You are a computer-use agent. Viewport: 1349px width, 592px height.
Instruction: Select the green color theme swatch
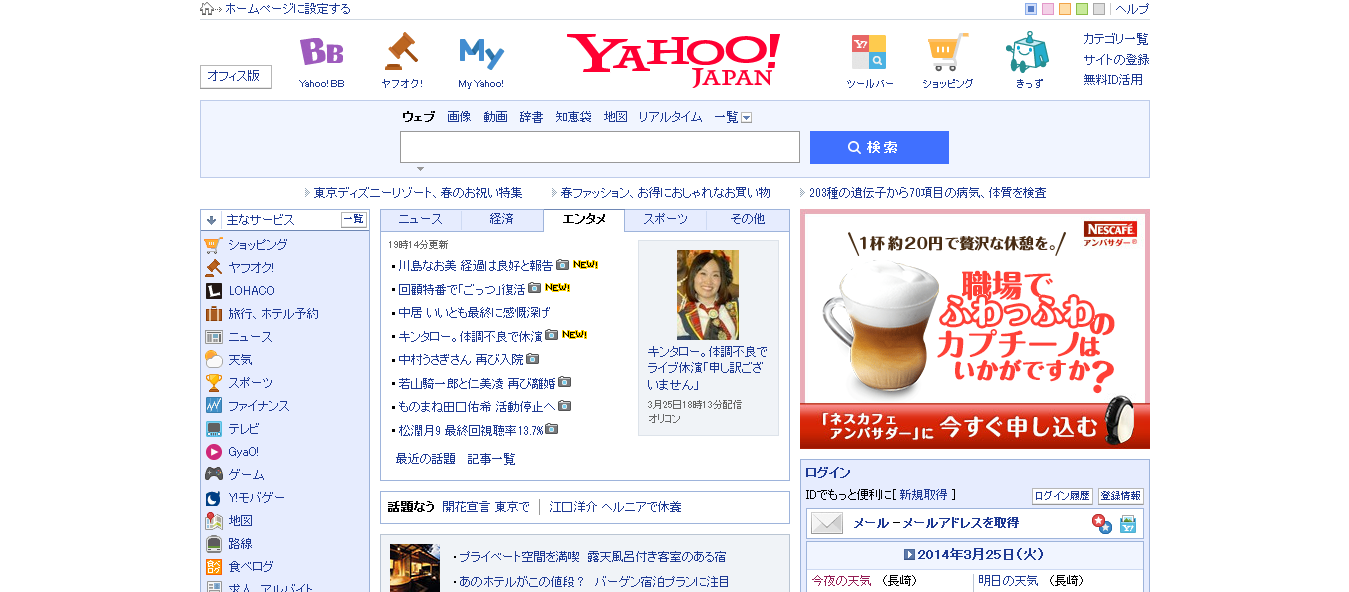point(1082,9)
